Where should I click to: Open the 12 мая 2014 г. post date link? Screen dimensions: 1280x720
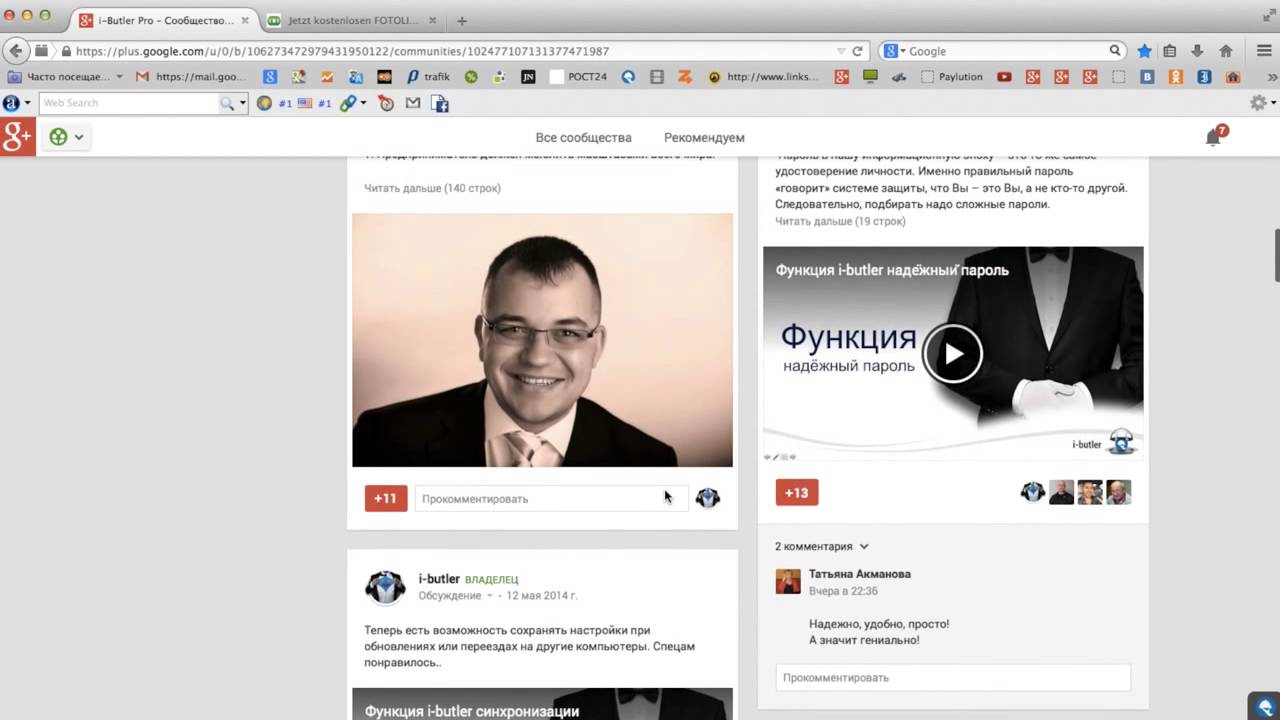542,596
